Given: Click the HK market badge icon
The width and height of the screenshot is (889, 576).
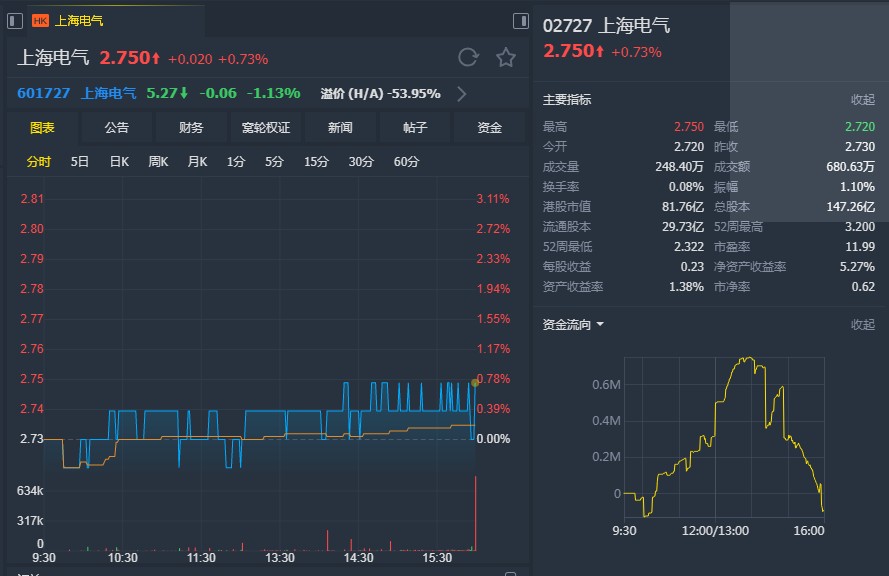Looking at the screenshot, I should click(40, 21).
